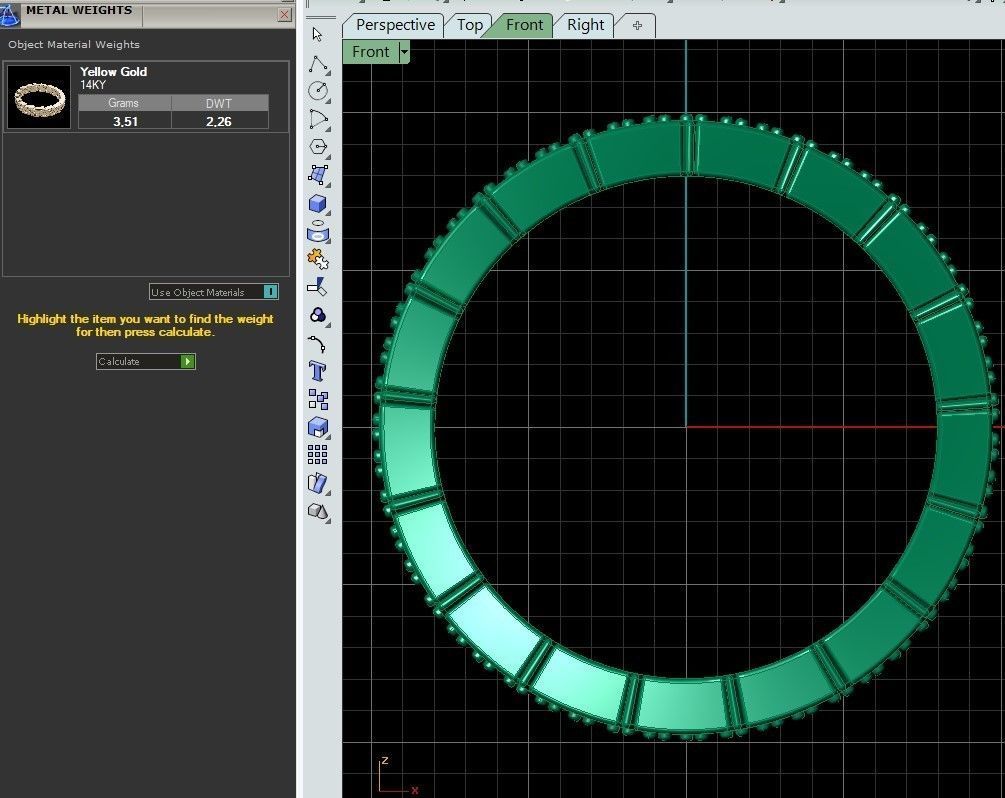
Task: Select the Yellow Gold ring thumbnail
Action: (39, 97)
